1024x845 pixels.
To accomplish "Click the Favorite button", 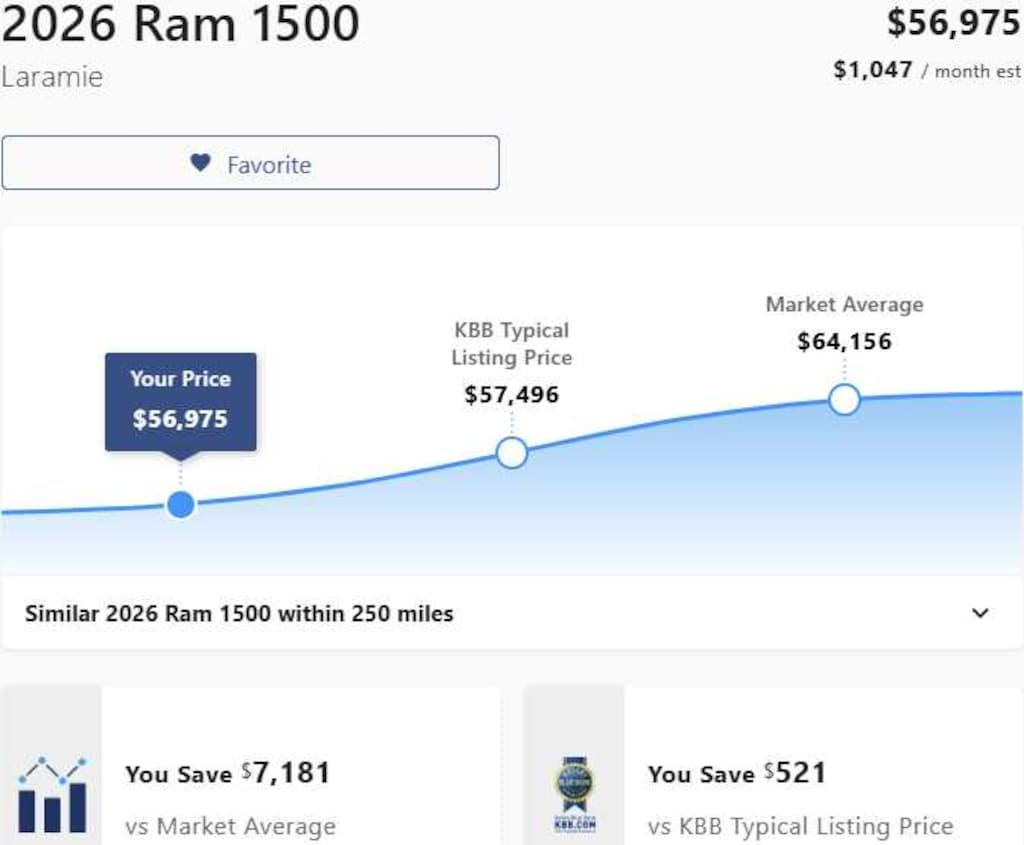I will (250, 163).
